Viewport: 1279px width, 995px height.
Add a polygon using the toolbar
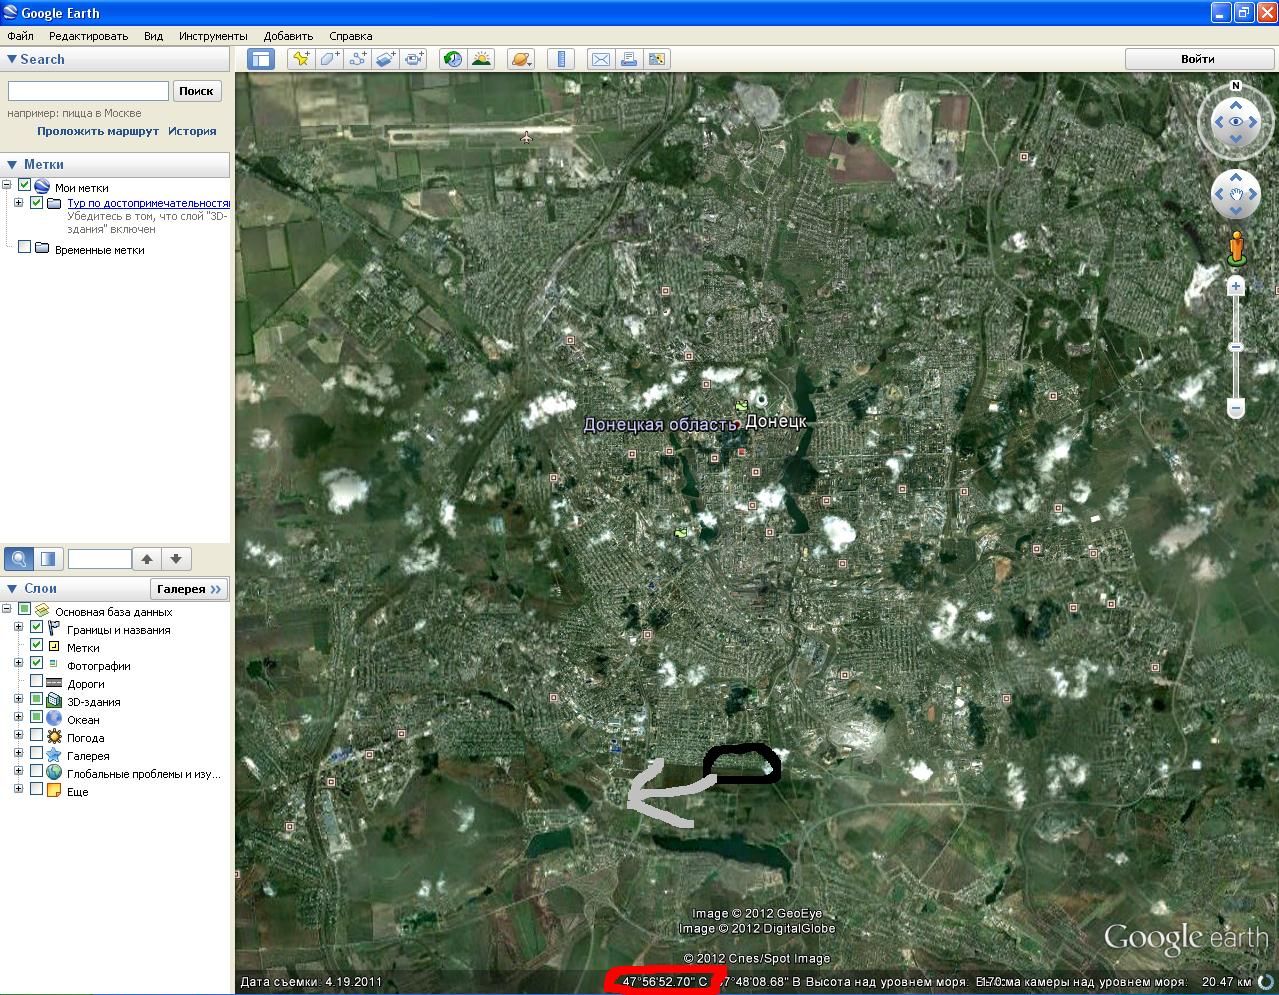[x=329, y=59]
